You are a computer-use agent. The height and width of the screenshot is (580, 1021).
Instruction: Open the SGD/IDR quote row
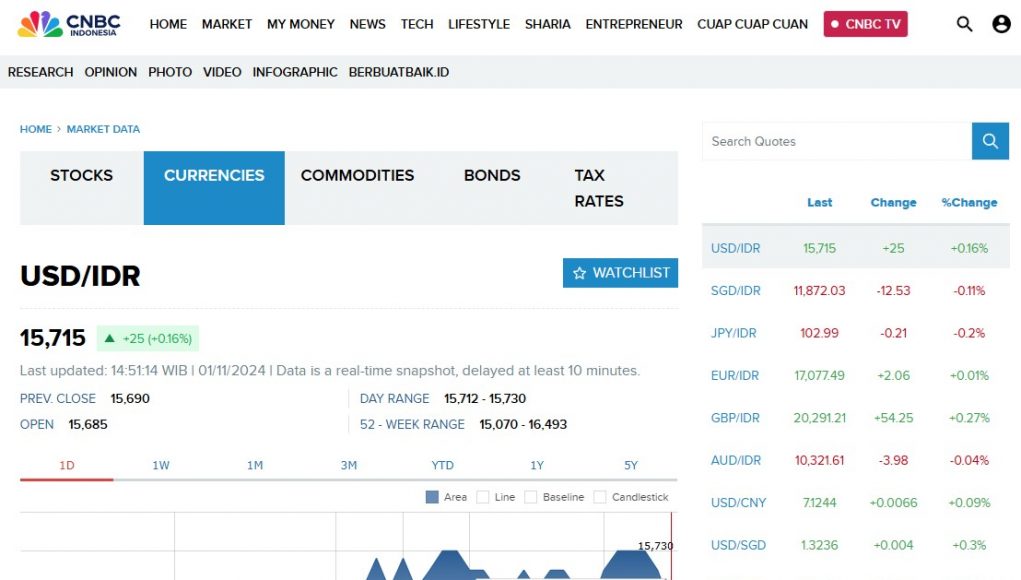click(x=736, y=291)
